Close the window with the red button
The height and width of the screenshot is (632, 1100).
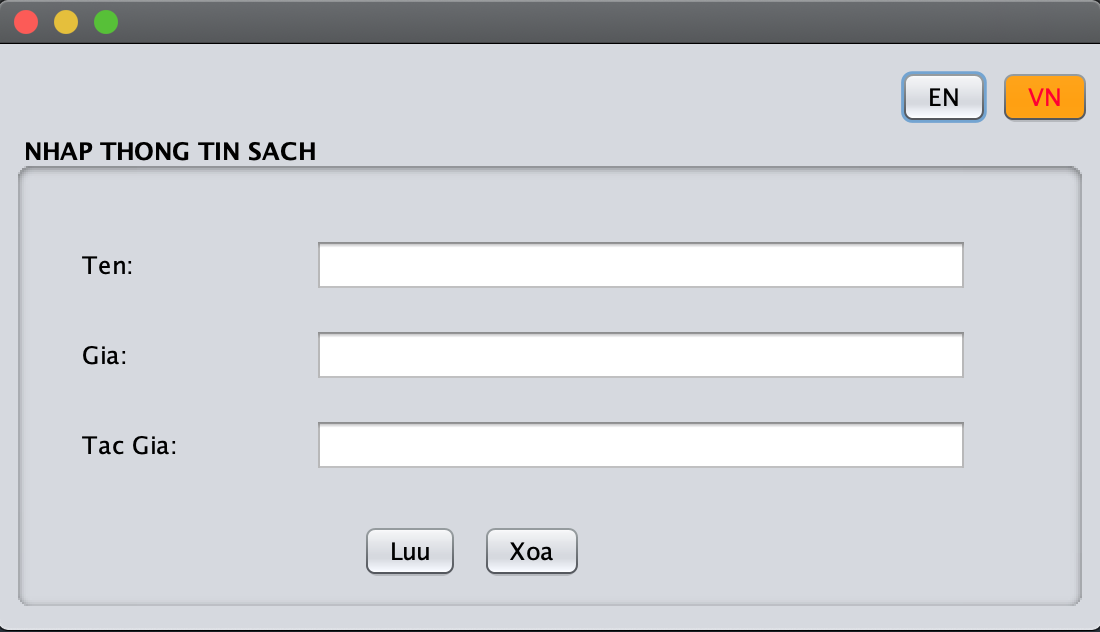pyautogui.click(x=26, y=22)
